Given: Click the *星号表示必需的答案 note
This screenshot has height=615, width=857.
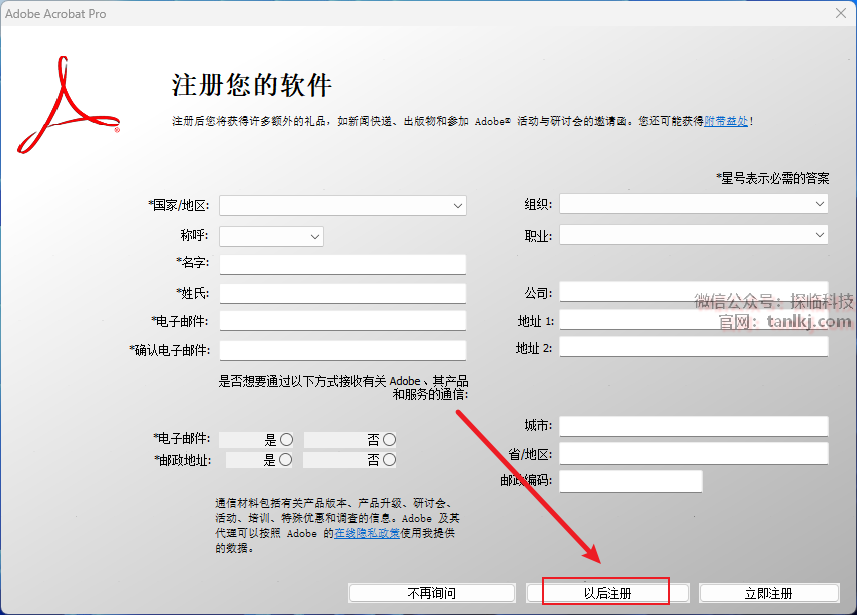Looking at the screenshot, I should pyautogui.click(x=773, y=178).
